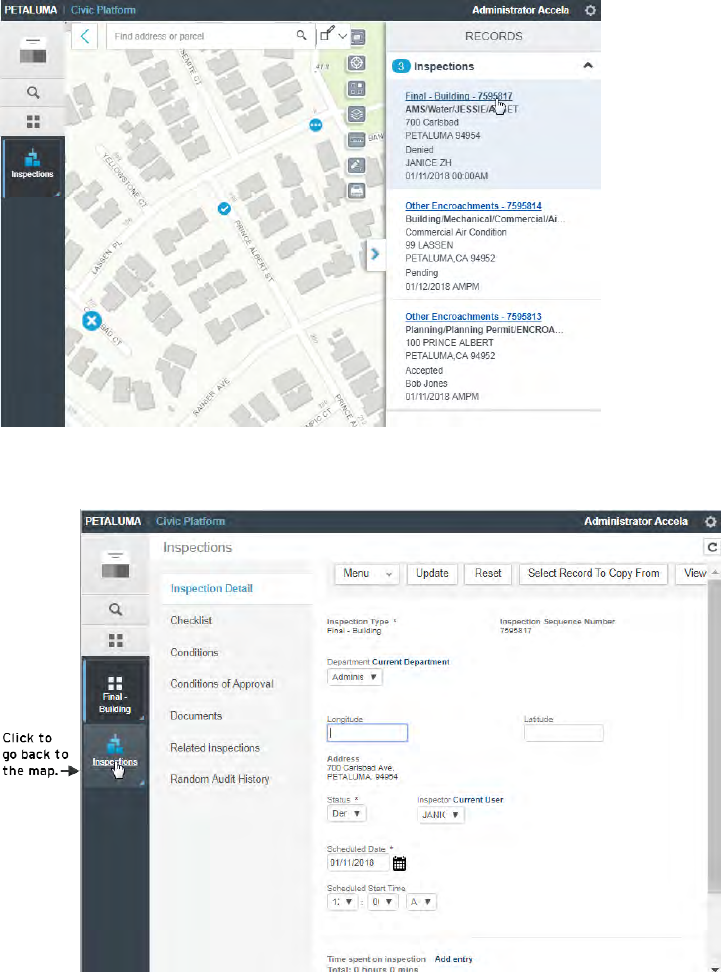
Task: Click the launchpad icon in the top window sidebar
Action: pos(33,51)
